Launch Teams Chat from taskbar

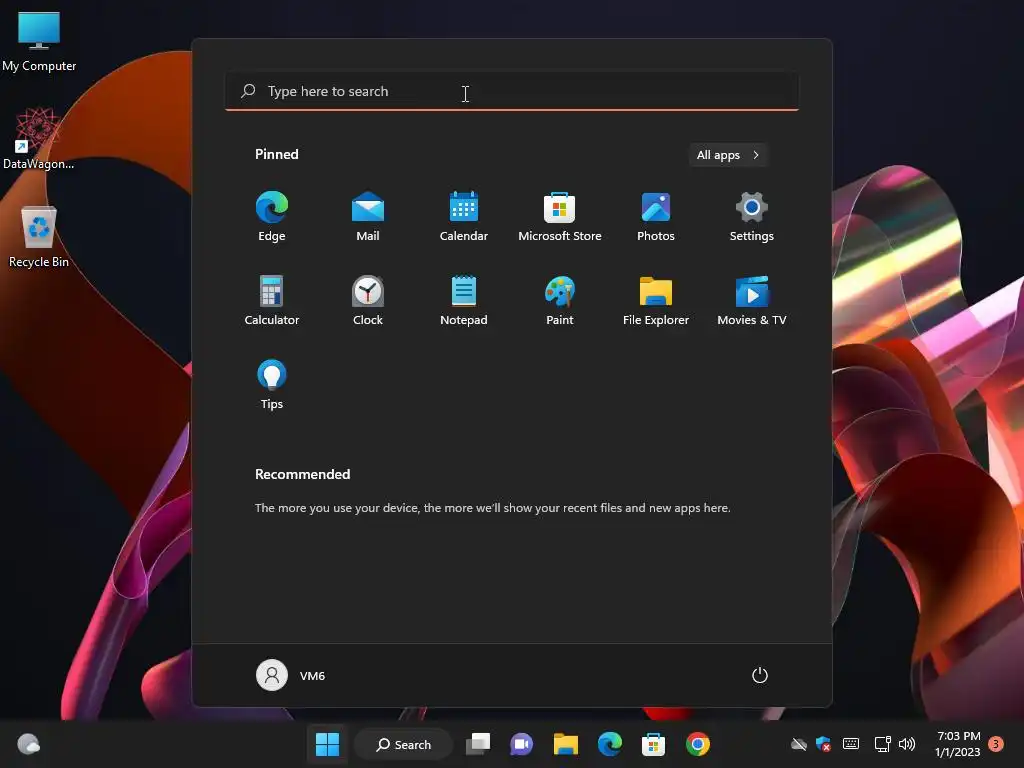point(521,744)
